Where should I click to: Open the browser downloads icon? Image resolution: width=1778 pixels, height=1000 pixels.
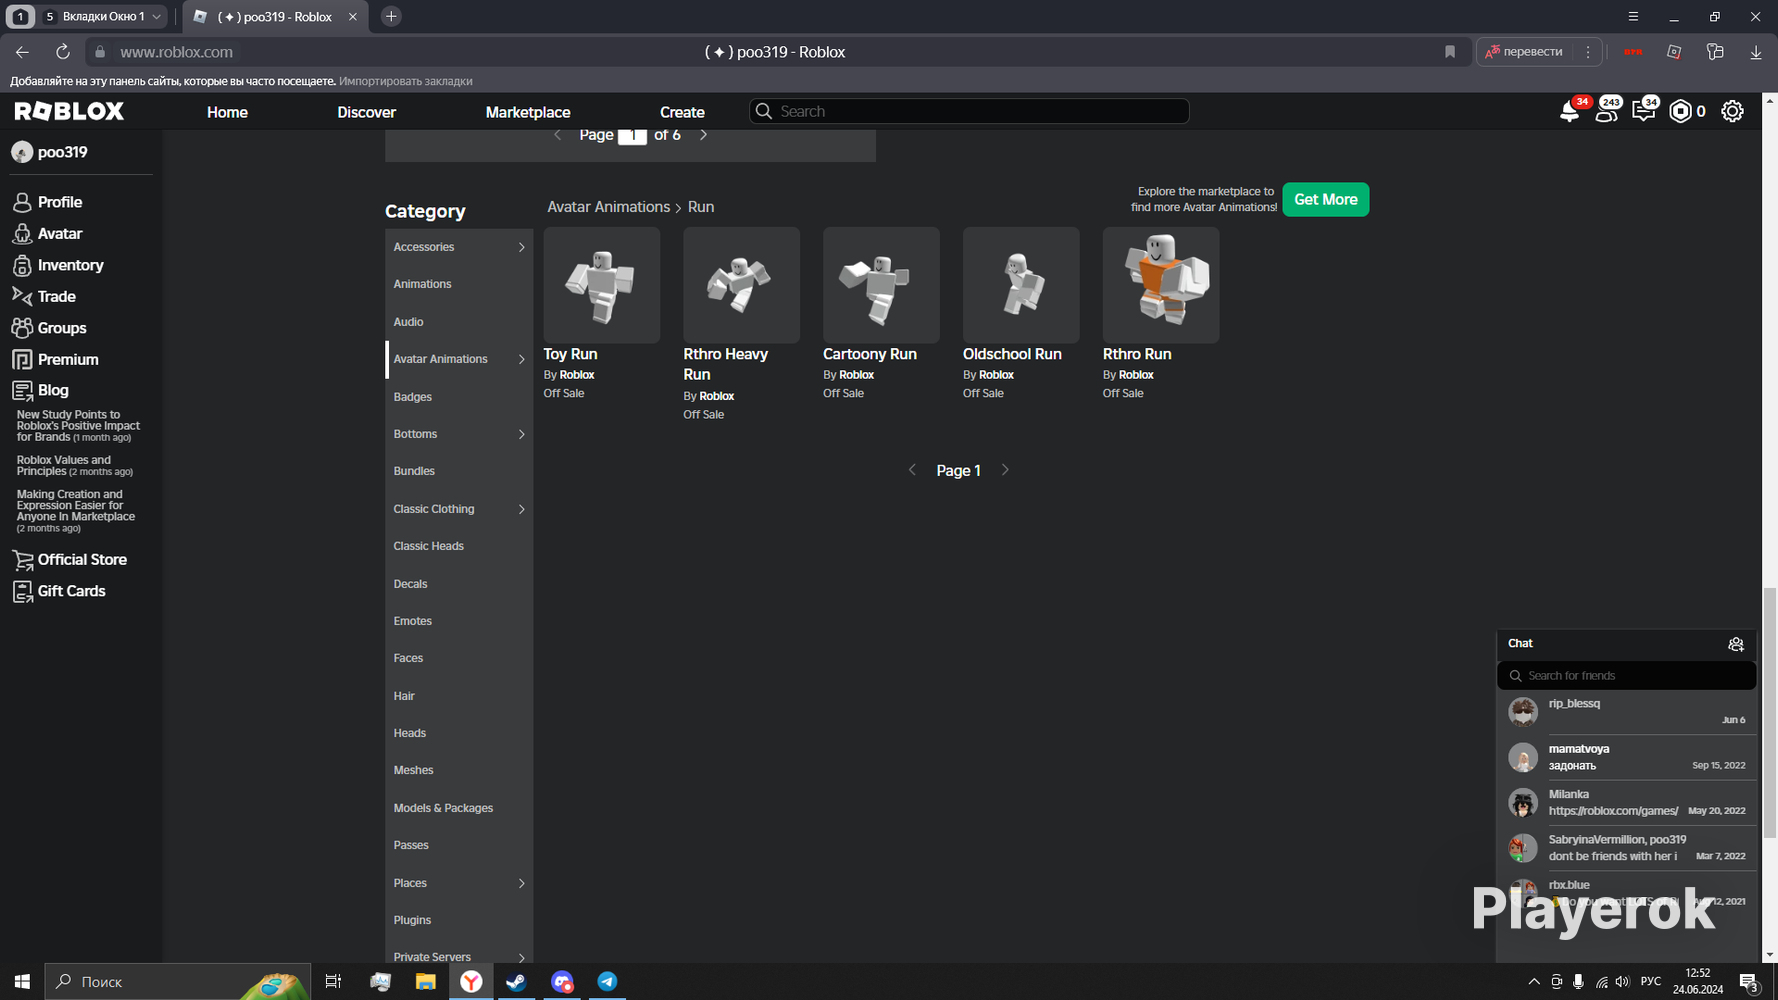tap(1756, 52)
